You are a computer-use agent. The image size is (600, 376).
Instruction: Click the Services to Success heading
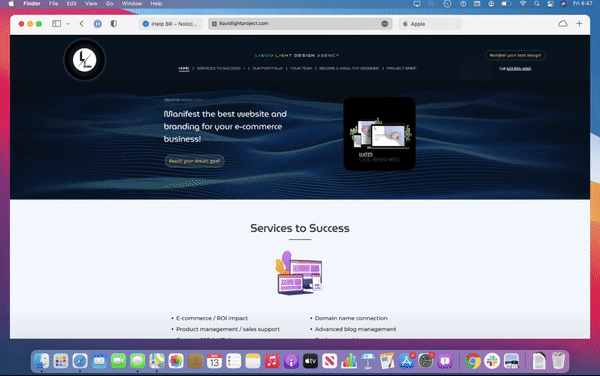click(x=300, y=228)
